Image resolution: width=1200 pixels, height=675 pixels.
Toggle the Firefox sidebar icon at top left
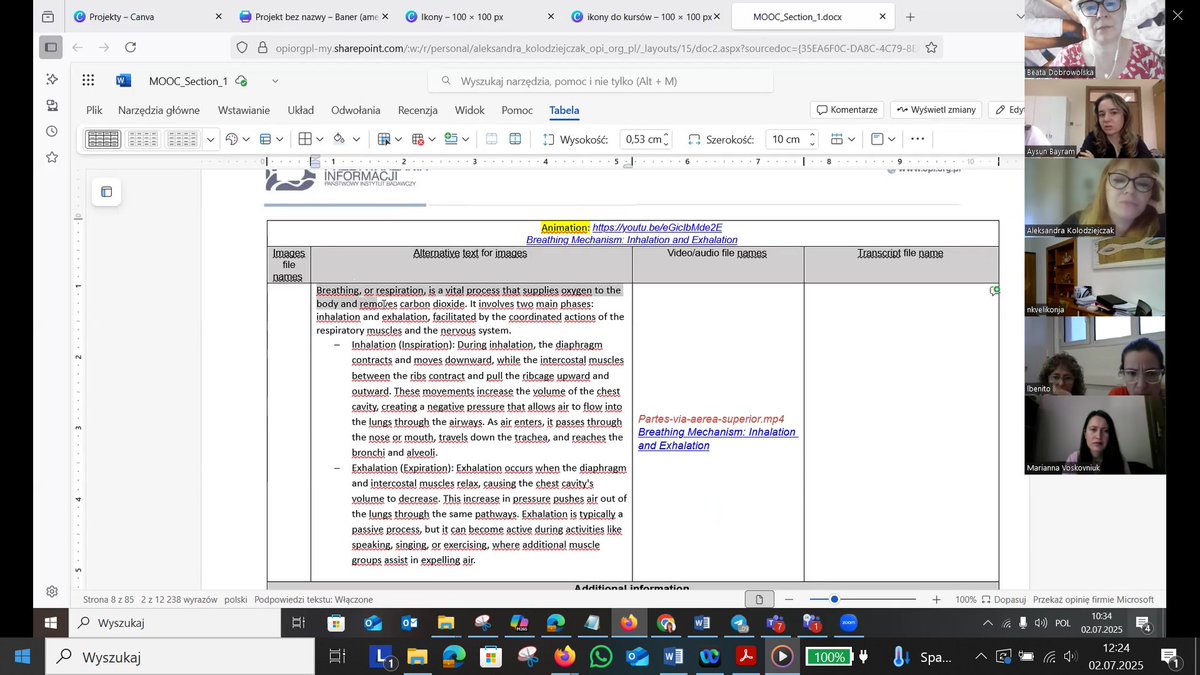(x=50, y=47)
